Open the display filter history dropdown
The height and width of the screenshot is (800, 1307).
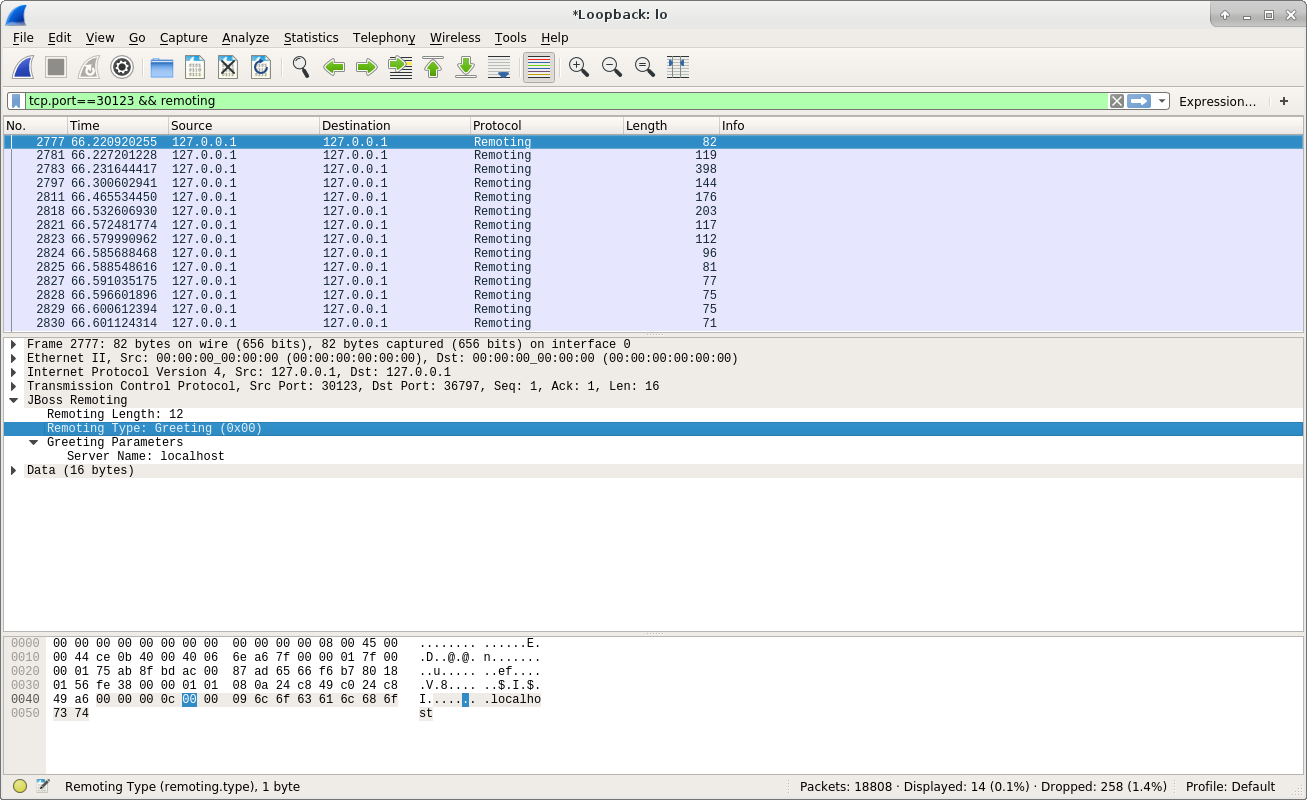tap(1161, 101)
